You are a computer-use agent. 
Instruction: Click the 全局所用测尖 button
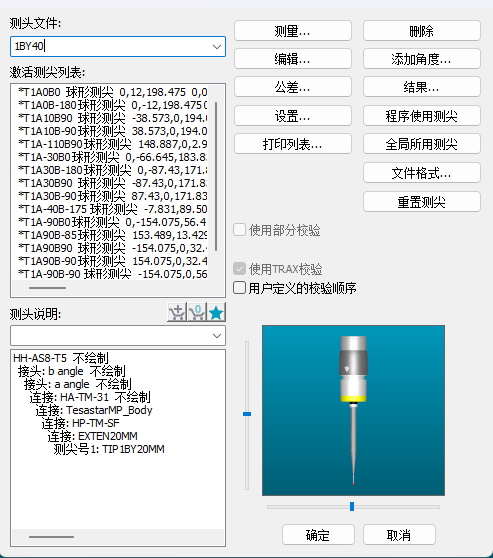(x=422, y=144)
